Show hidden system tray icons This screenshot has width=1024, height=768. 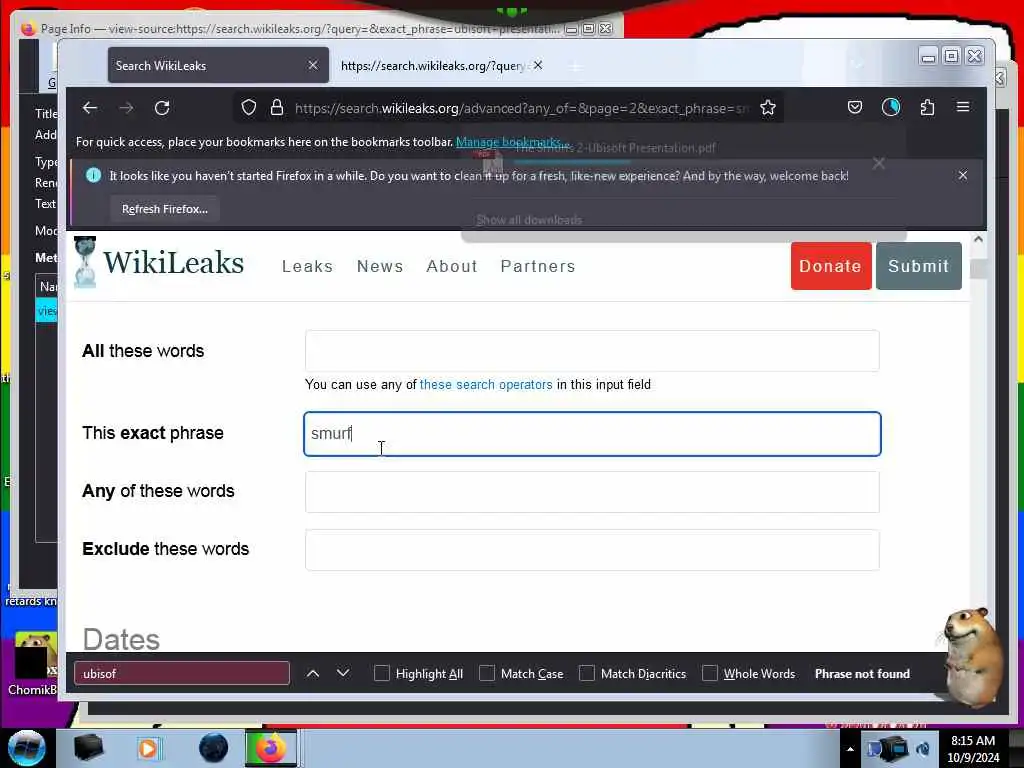pyautogui.click(x=850, y=749)
